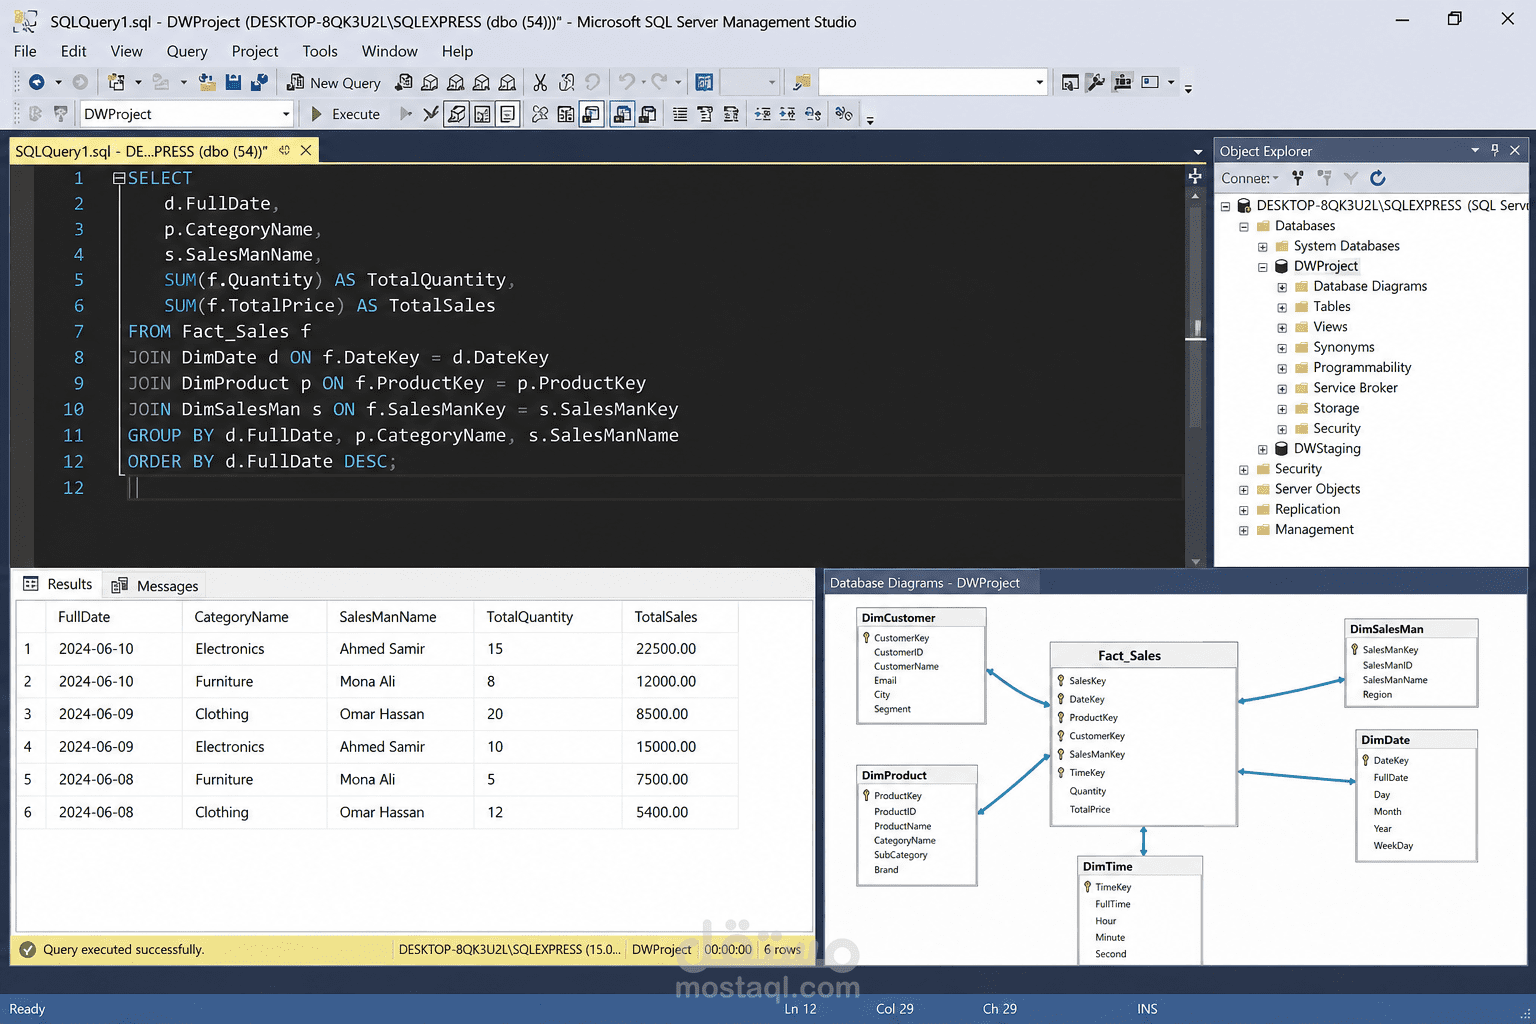Click the Debug play arrow icon after Execute

(406, 114)
